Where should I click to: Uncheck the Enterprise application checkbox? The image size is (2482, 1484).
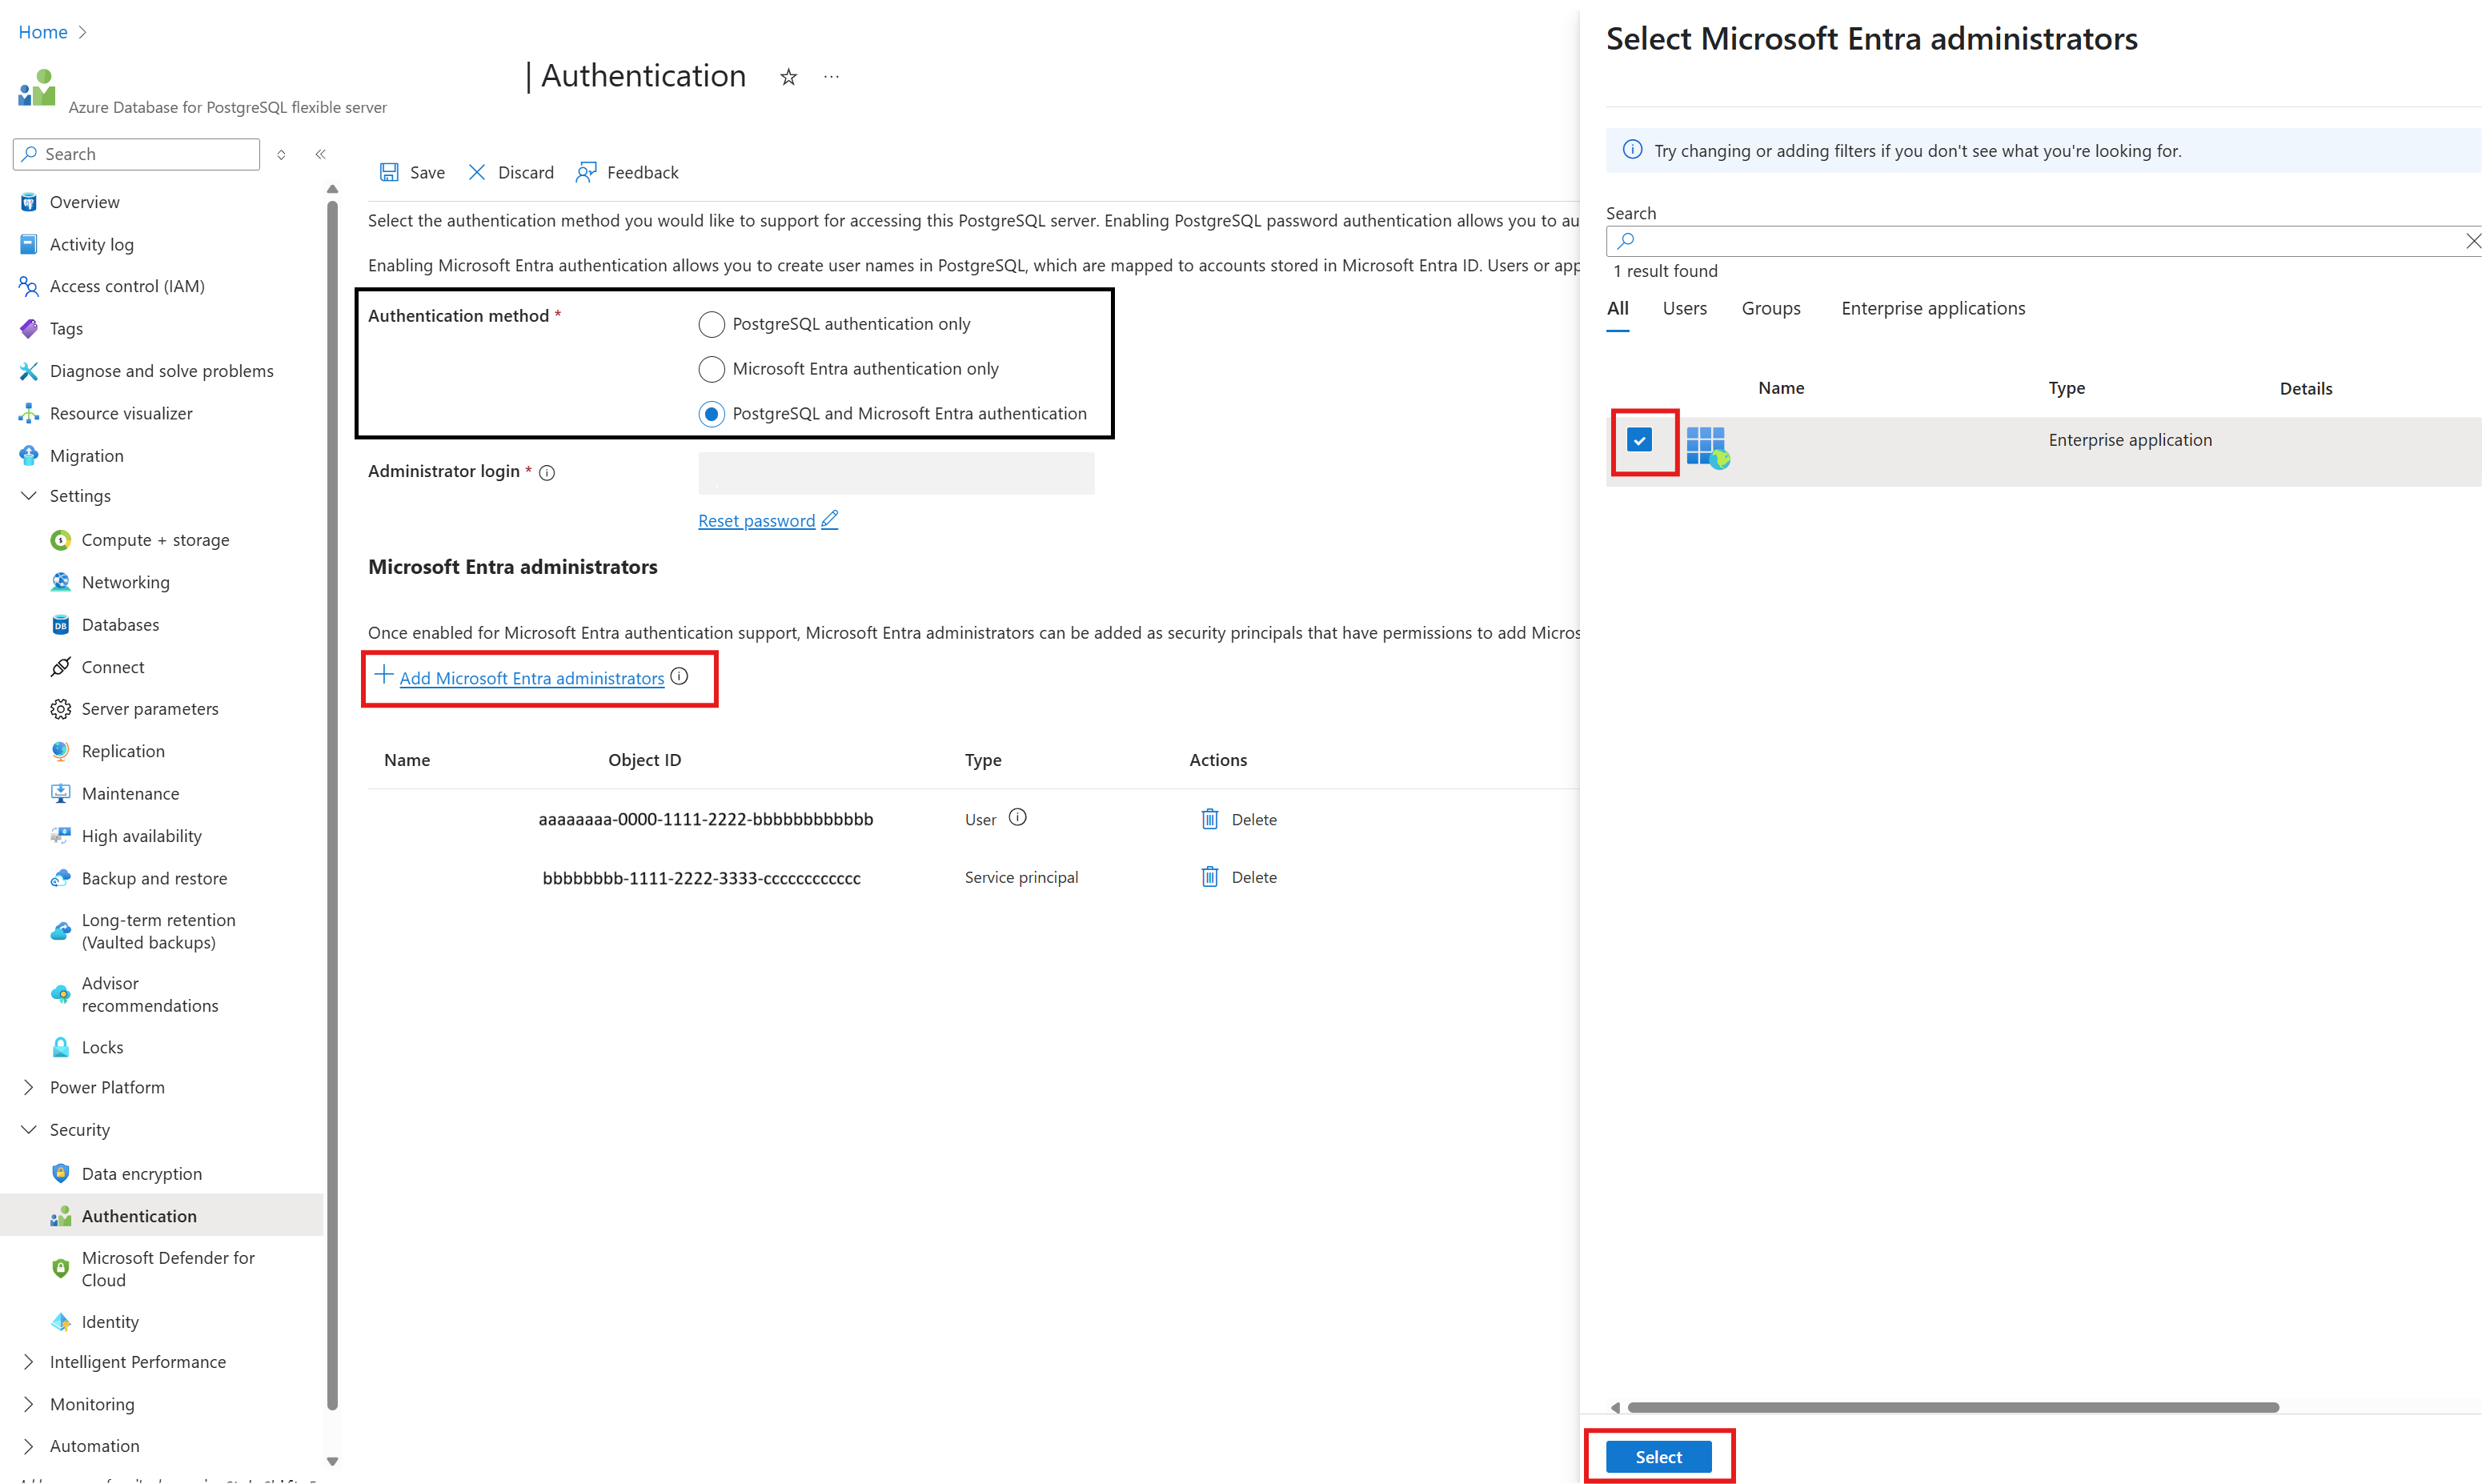click(1639, 440)
